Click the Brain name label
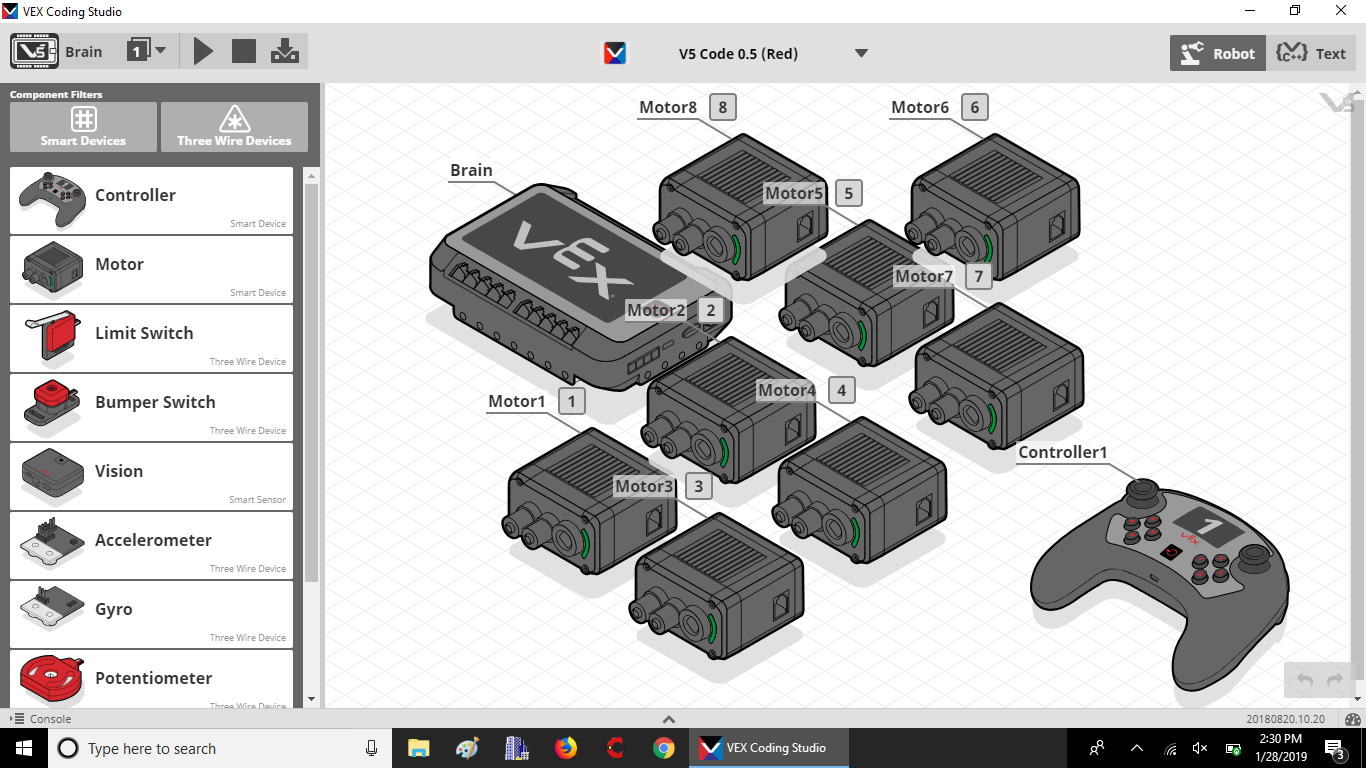 click(x=471, y=170)
